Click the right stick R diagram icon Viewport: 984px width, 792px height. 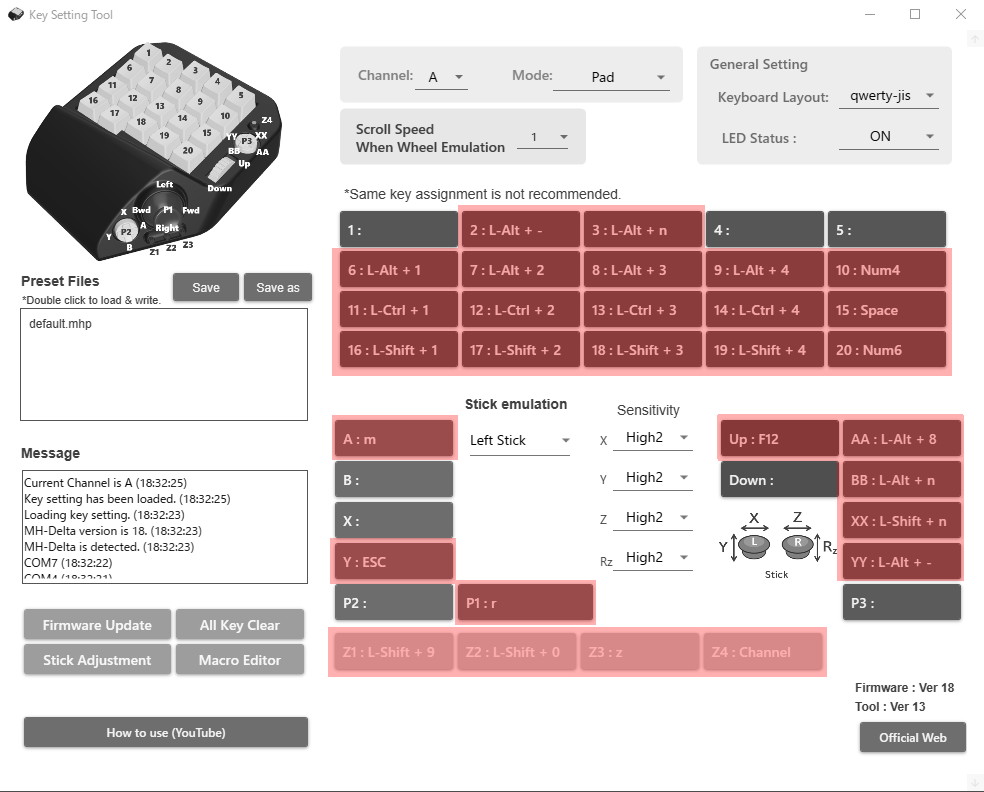click(x=798, y=545)
